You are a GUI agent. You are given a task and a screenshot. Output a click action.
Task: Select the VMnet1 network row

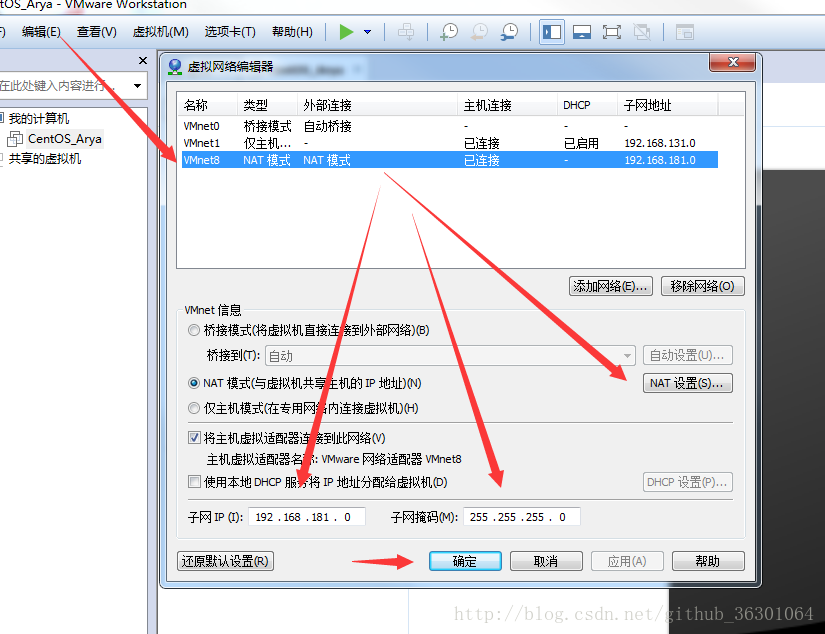[450, 143]
